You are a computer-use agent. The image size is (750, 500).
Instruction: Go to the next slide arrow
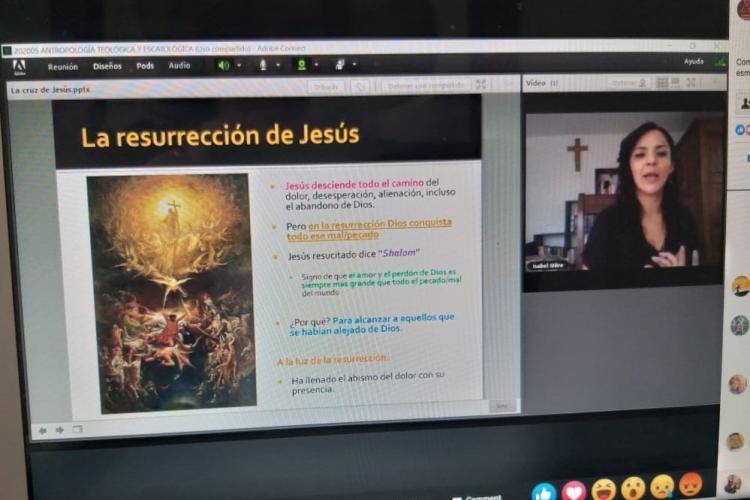click(x=60, y=430)
